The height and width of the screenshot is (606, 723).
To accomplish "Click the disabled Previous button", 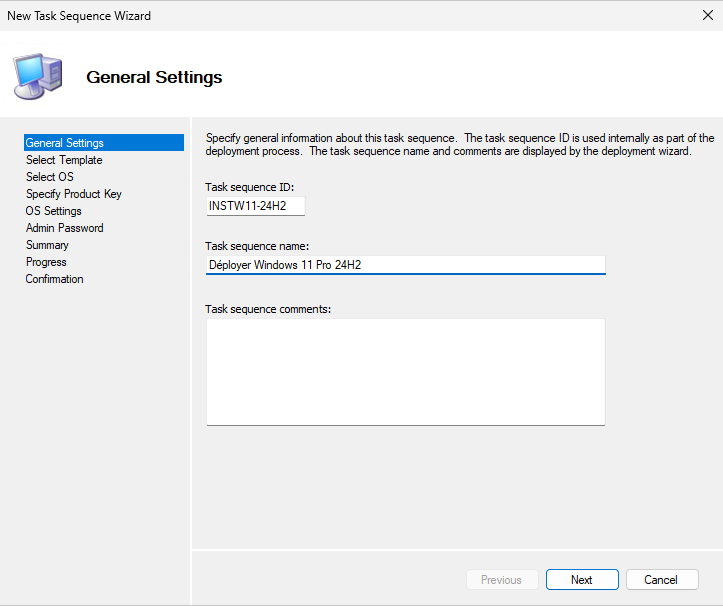I will [501, 580].
